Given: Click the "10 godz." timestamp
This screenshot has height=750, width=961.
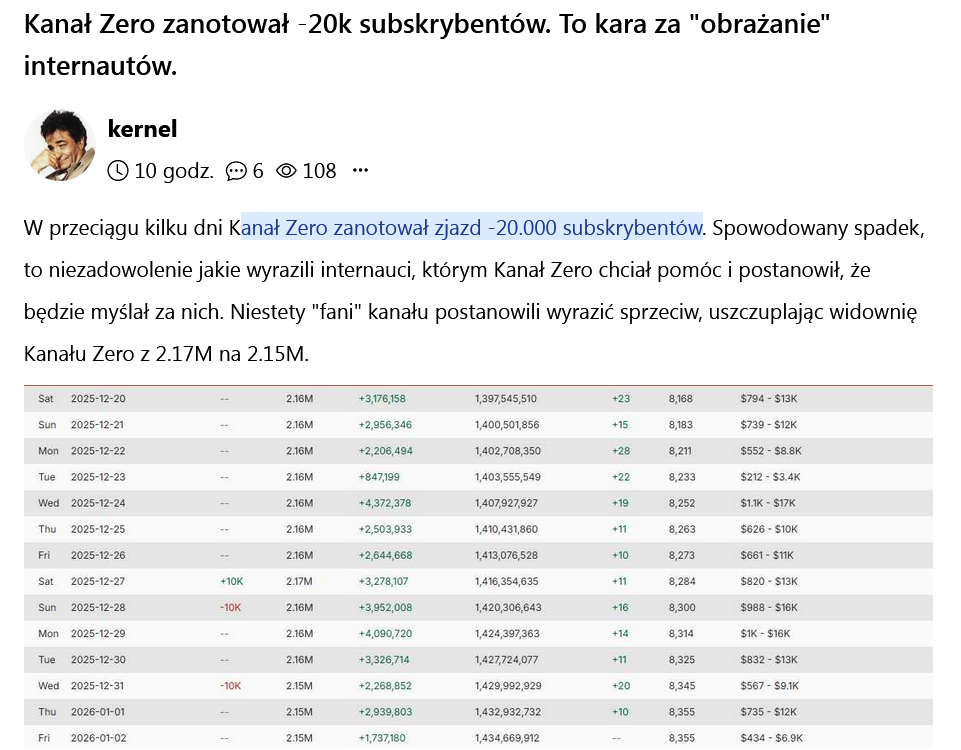Looking at the screenshot, I should pos(173,171).
